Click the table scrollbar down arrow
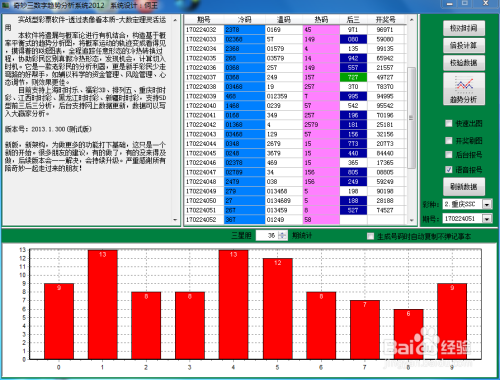 point(411,220)
